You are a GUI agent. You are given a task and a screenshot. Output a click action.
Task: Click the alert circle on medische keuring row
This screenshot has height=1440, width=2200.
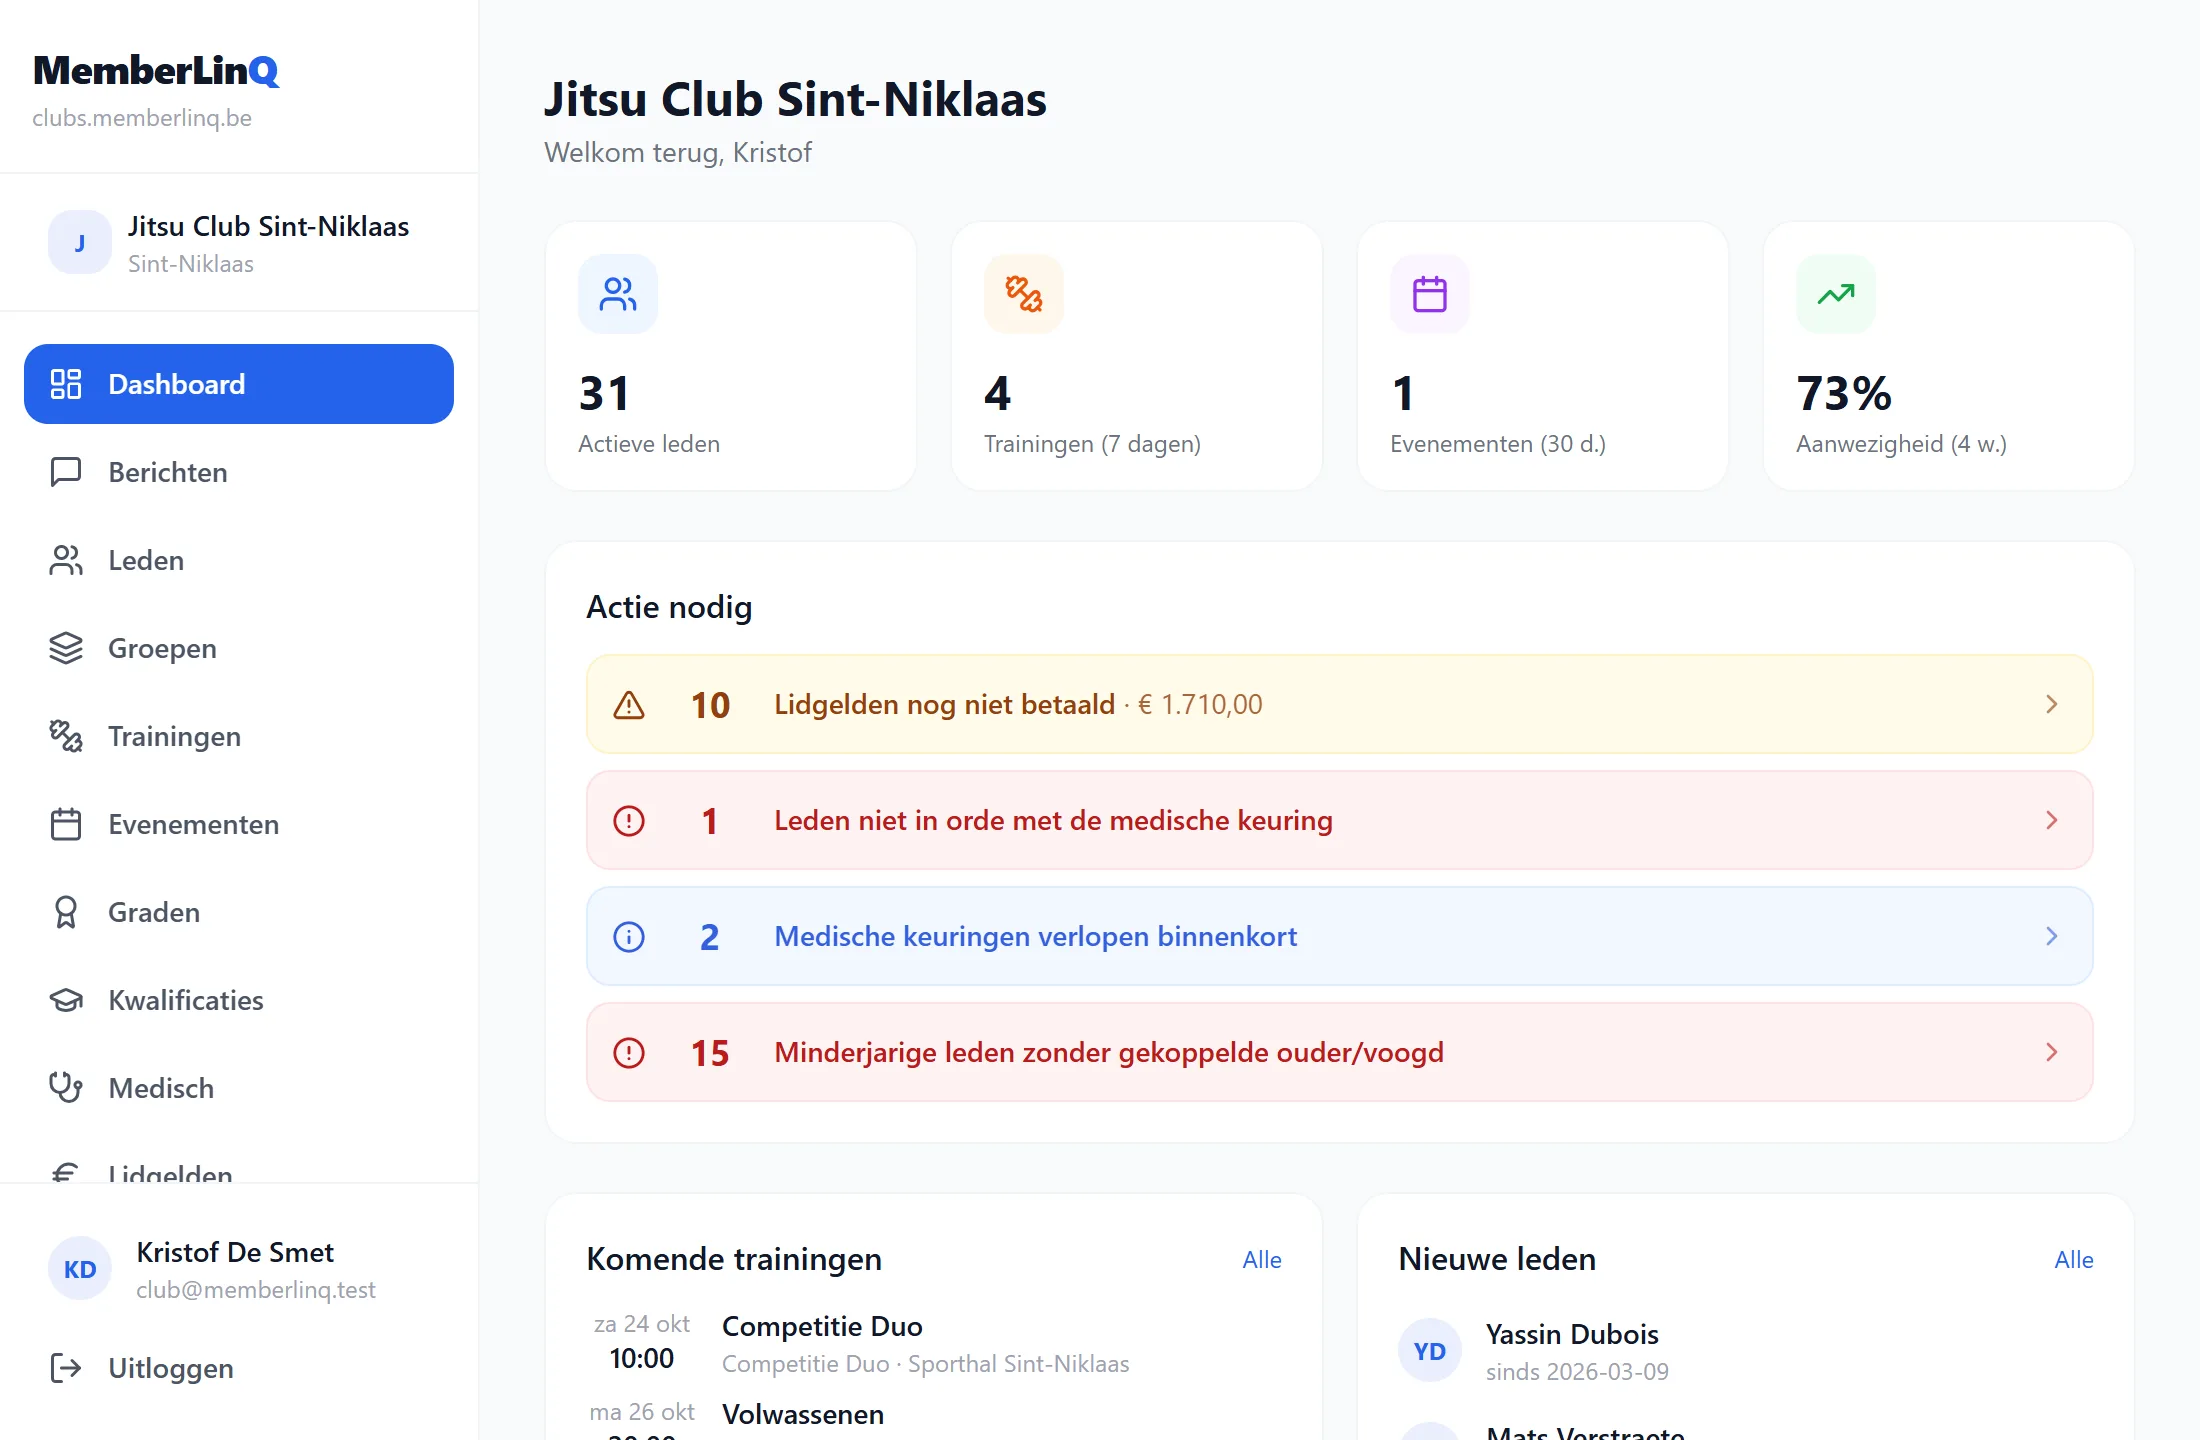tap(629, 821)
